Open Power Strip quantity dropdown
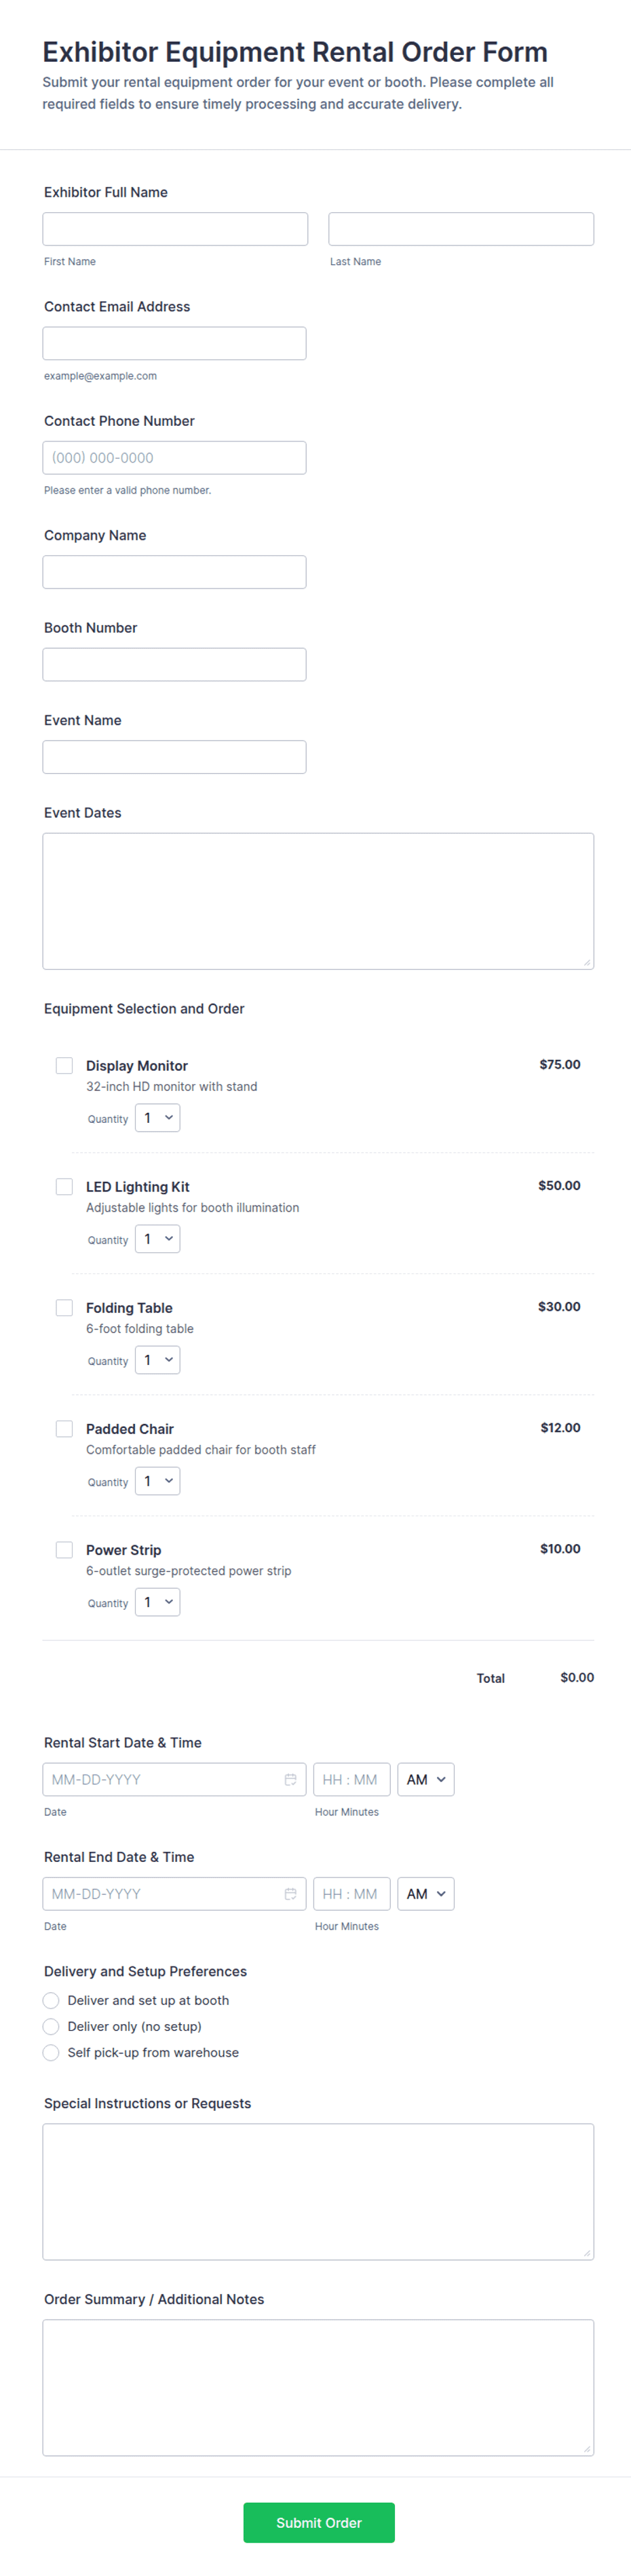This screenshot has width=631, height=2576. click(158, 1602)
